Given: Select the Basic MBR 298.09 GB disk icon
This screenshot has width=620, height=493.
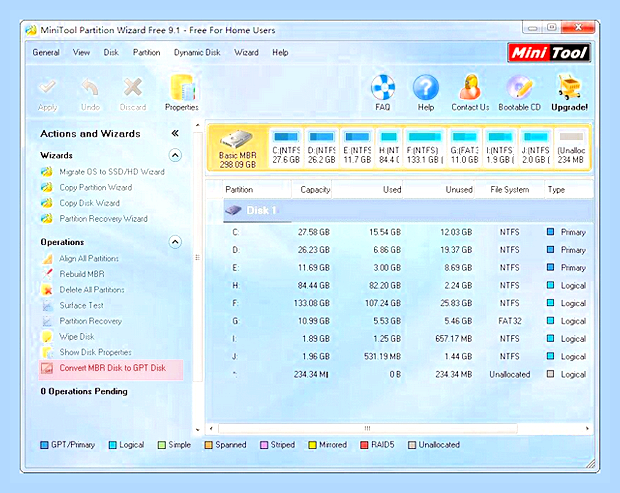Looking at the screenshot, I should [x=238, y=148].
